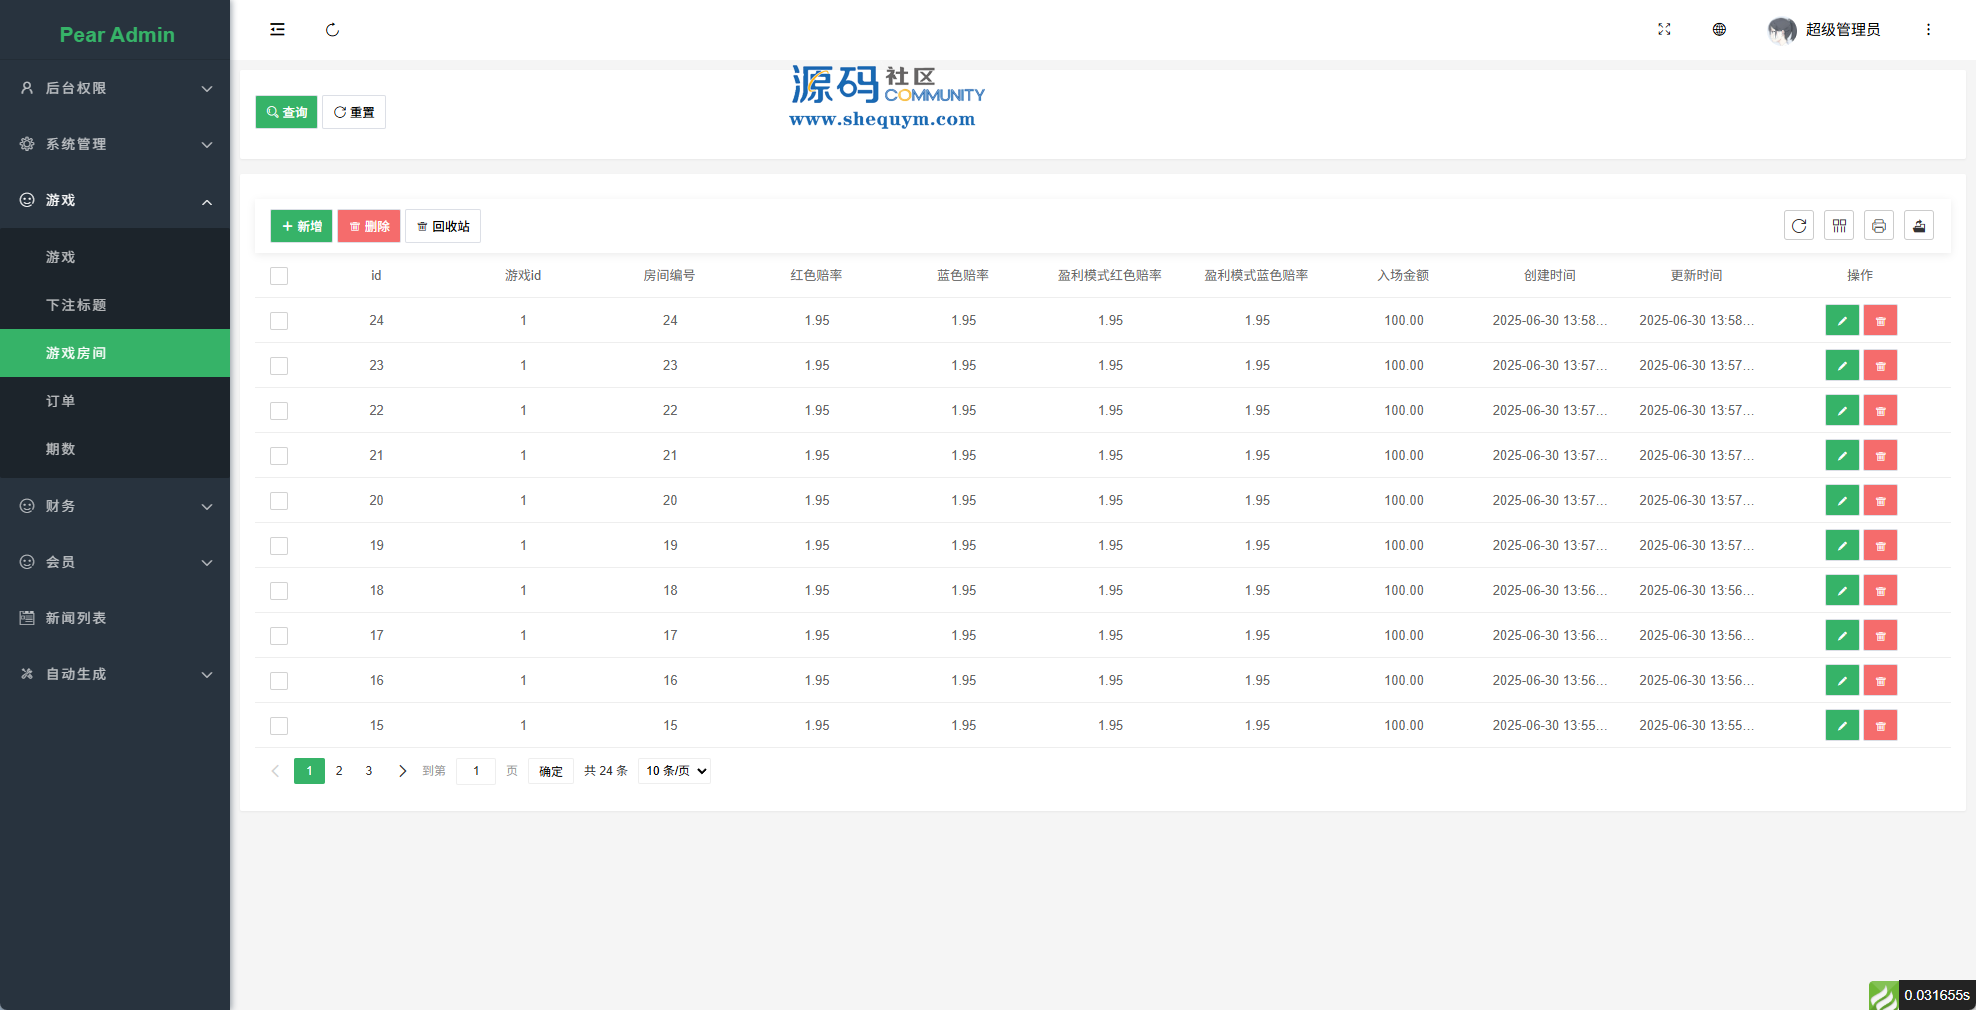Open the 订单 submenu item

60,401
